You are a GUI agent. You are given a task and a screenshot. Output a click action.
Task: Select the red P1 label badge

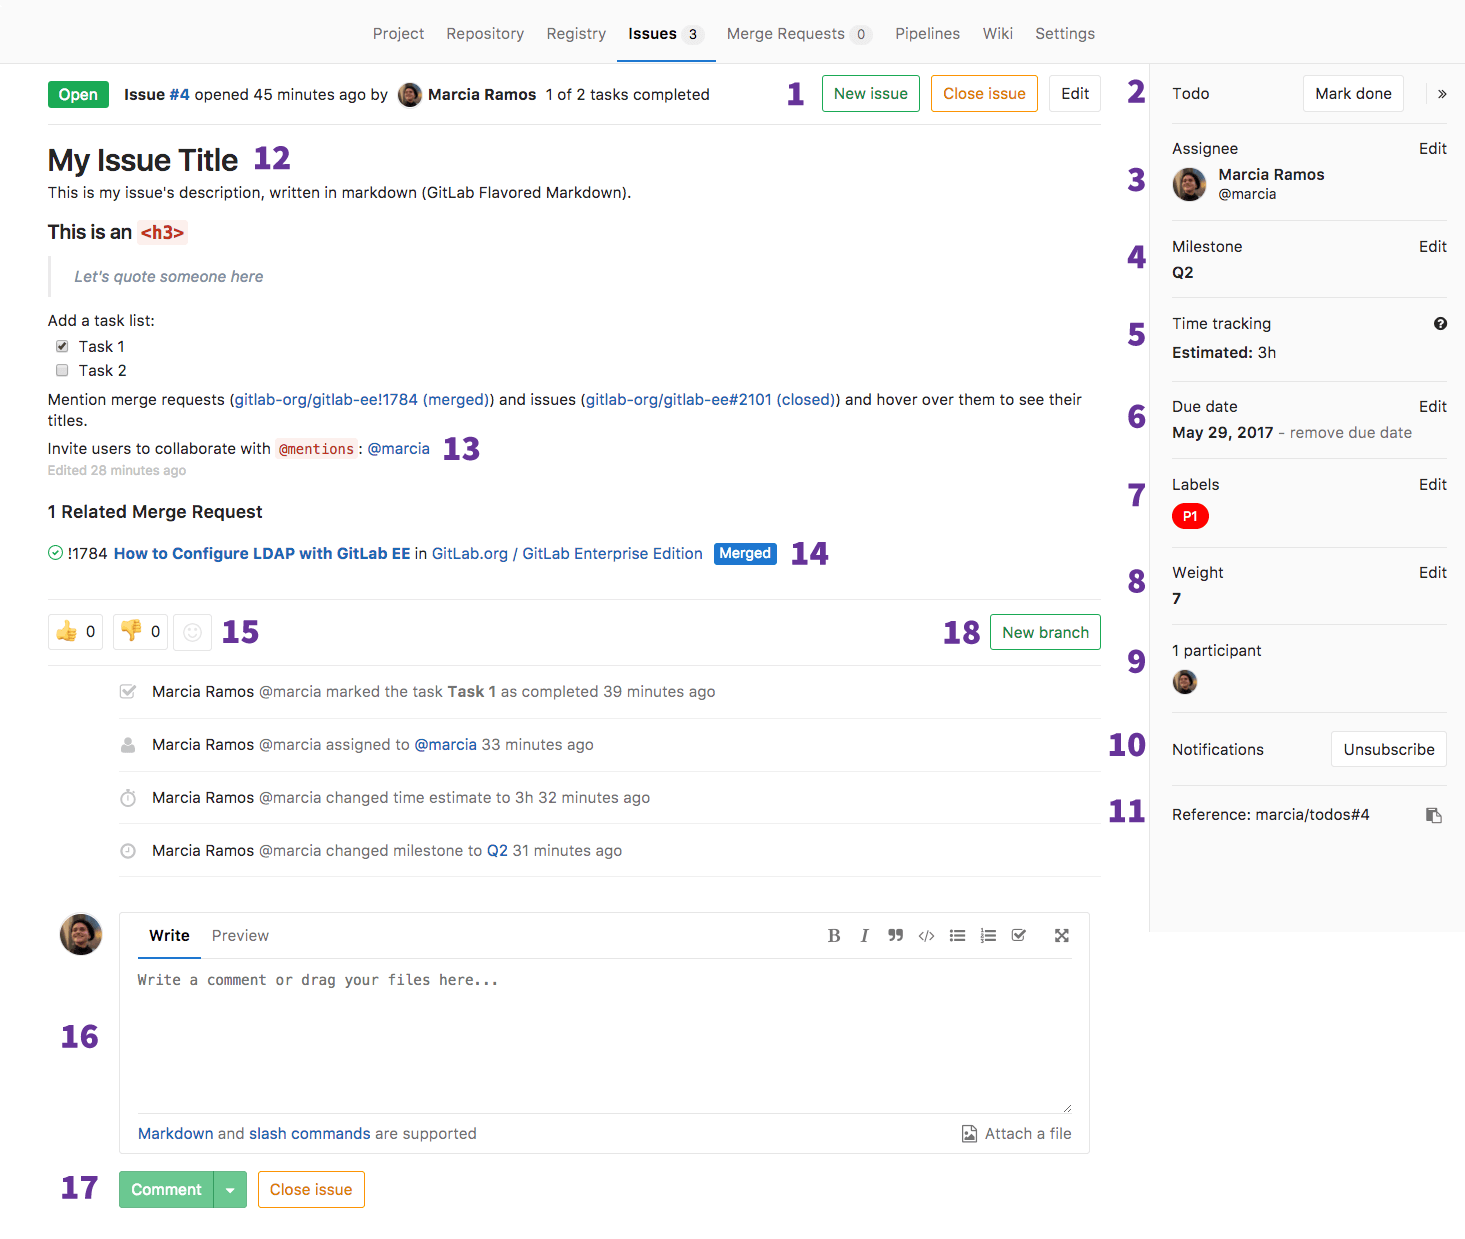(x=1190, y=516)
